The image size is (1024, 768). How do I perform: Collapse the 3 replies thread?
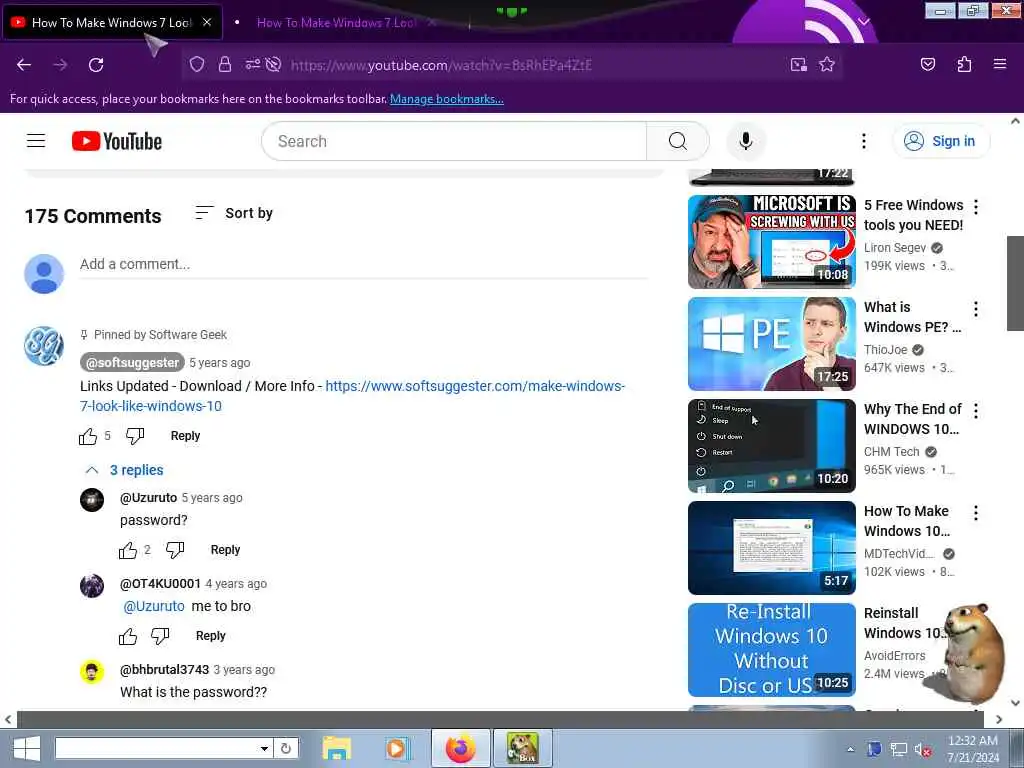click(124, 470)
